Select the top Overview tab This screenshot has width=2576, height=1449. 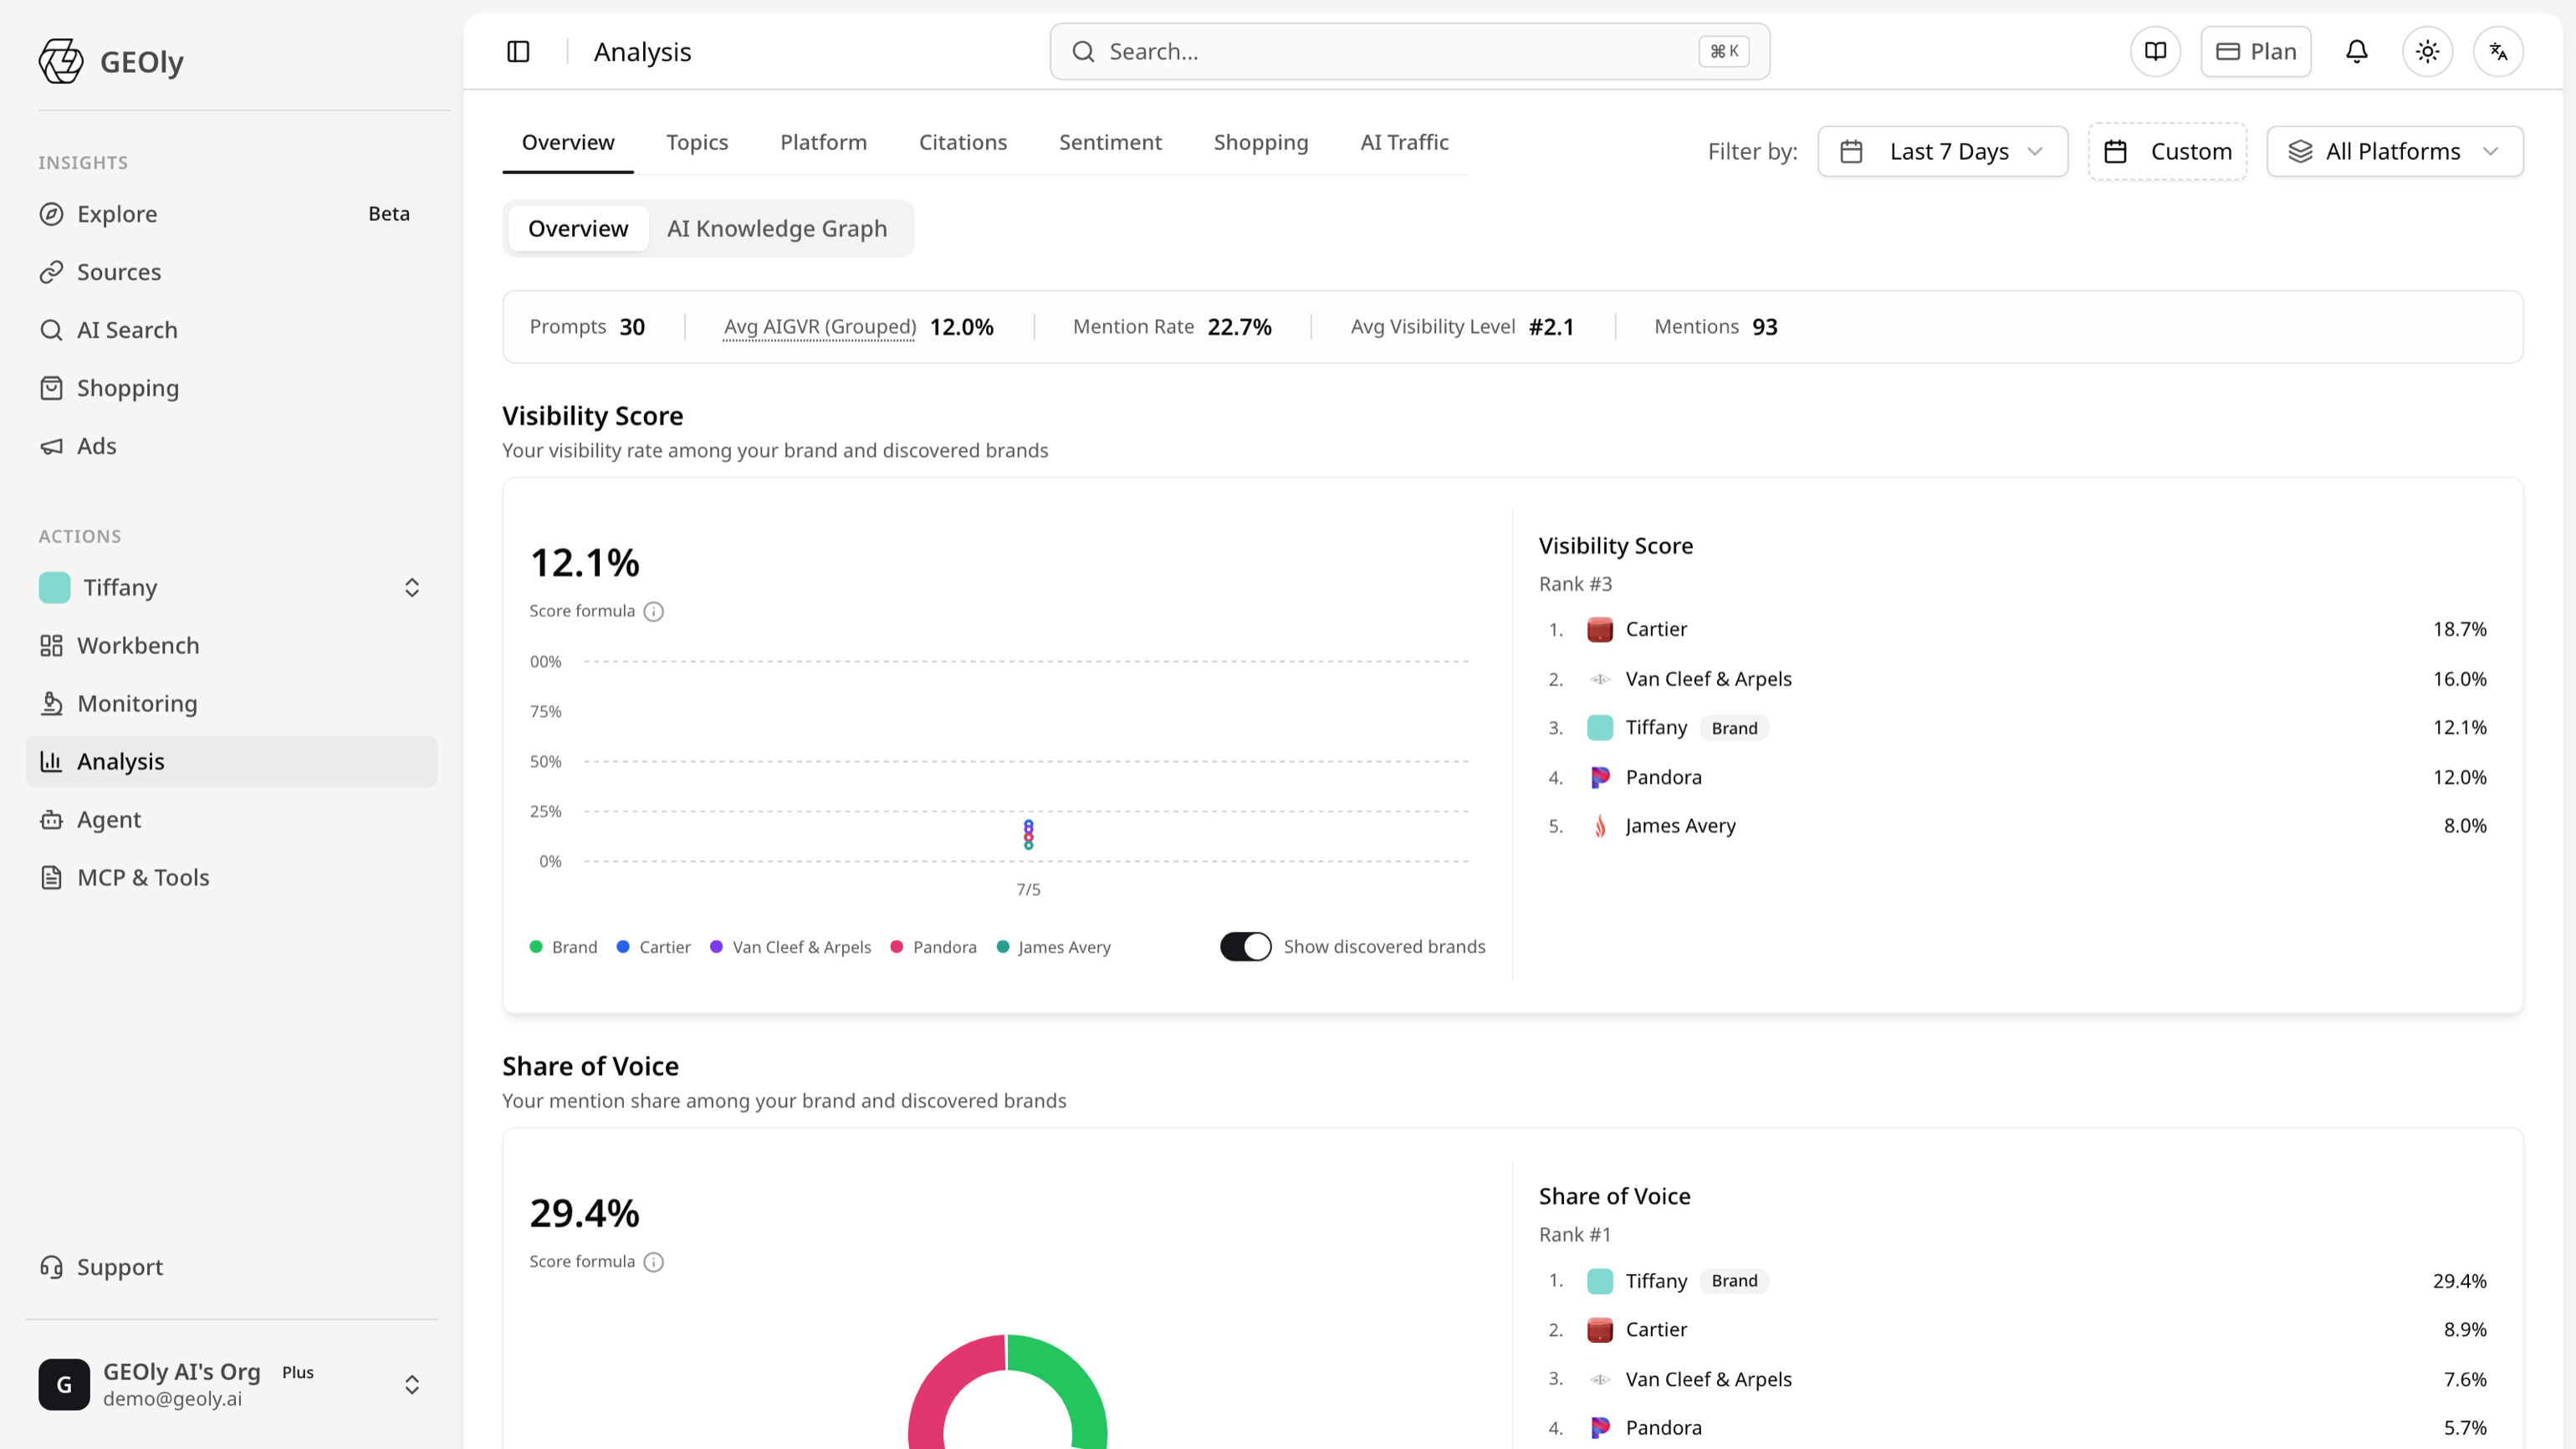click(568, 142)
